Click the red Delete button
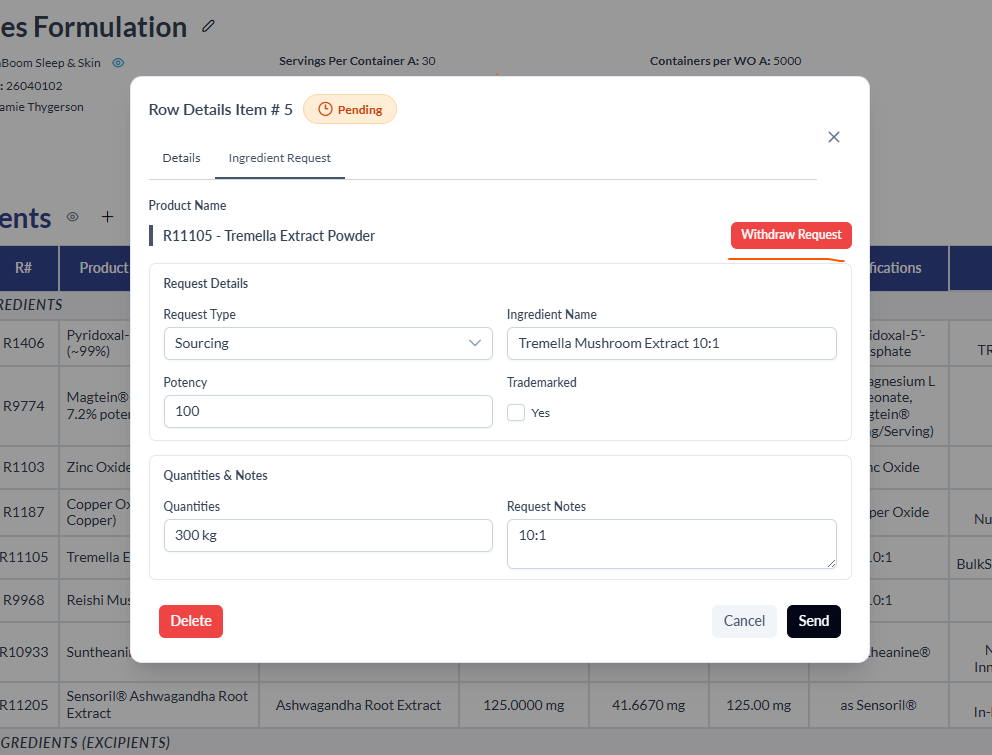992x755 pixels. click(x=191, y=621)
